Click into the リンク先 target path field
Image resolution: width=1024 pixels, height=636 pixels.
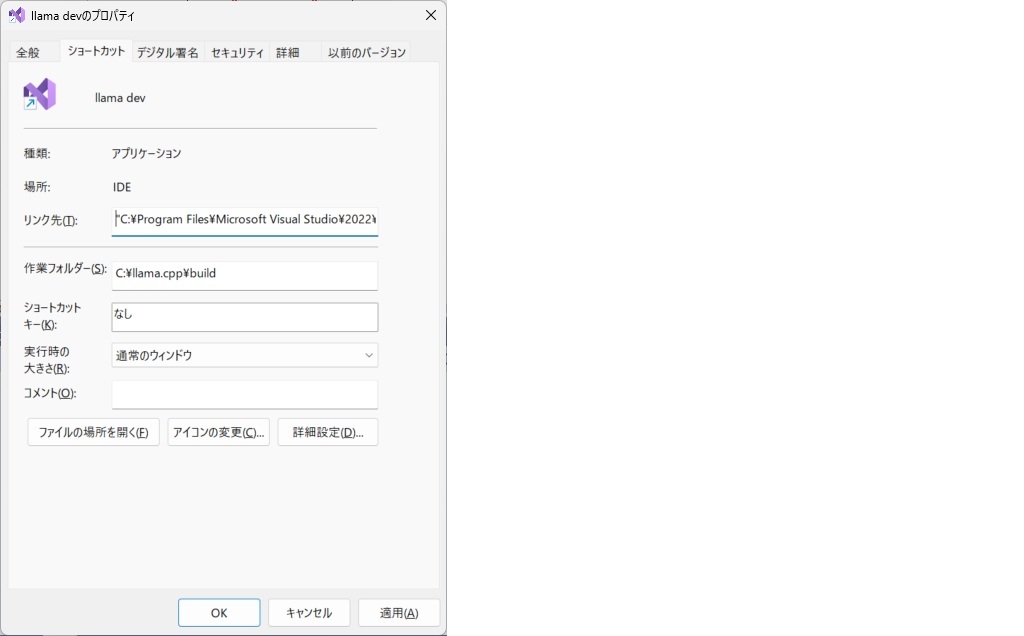pyautogui.click(x=245, y=220)
